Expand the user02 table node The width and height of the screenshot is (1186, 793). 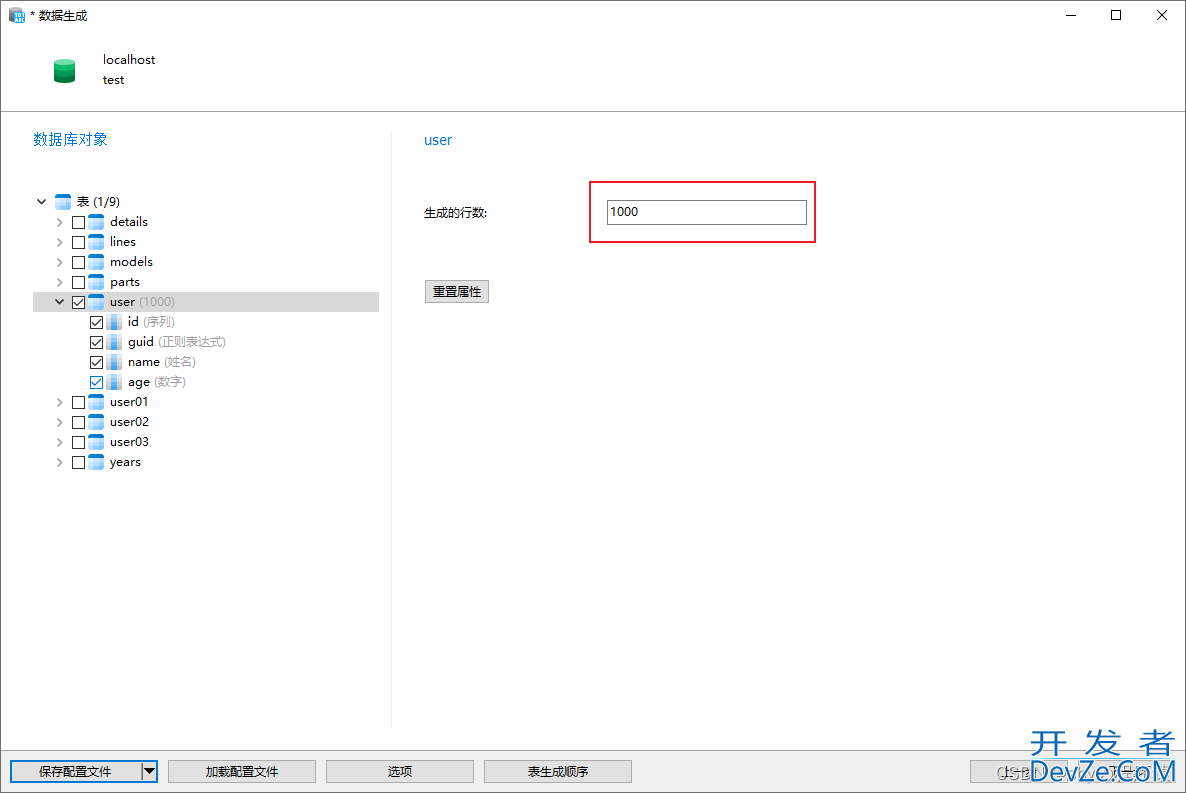tap(60, 422)
